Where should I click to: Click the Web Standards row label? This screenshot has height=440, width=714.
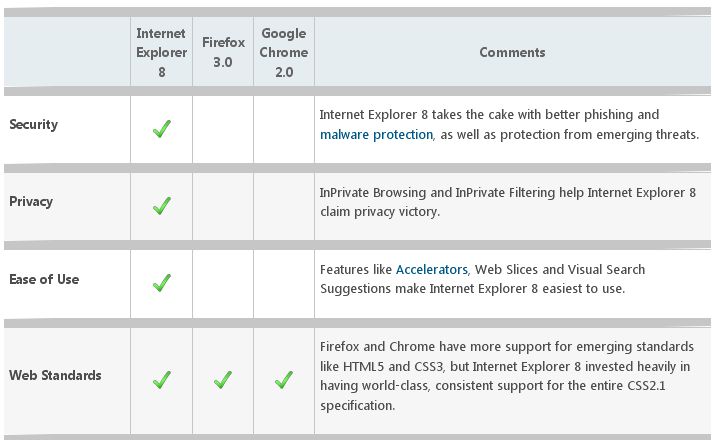(x=55, y=375)
